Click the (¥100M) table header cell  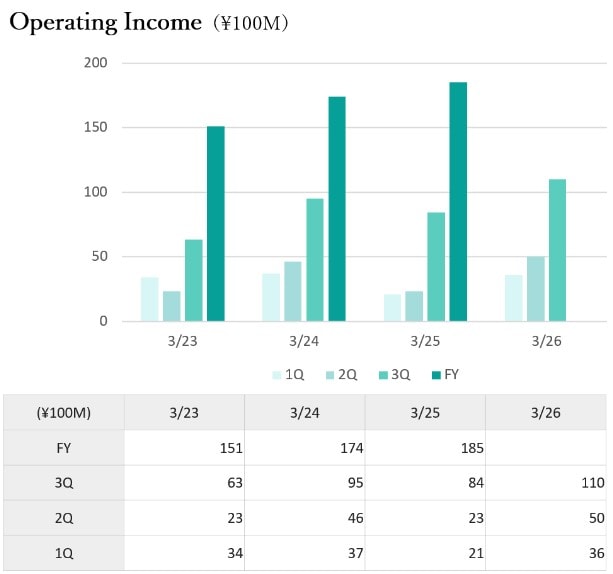tap(64, 412)
